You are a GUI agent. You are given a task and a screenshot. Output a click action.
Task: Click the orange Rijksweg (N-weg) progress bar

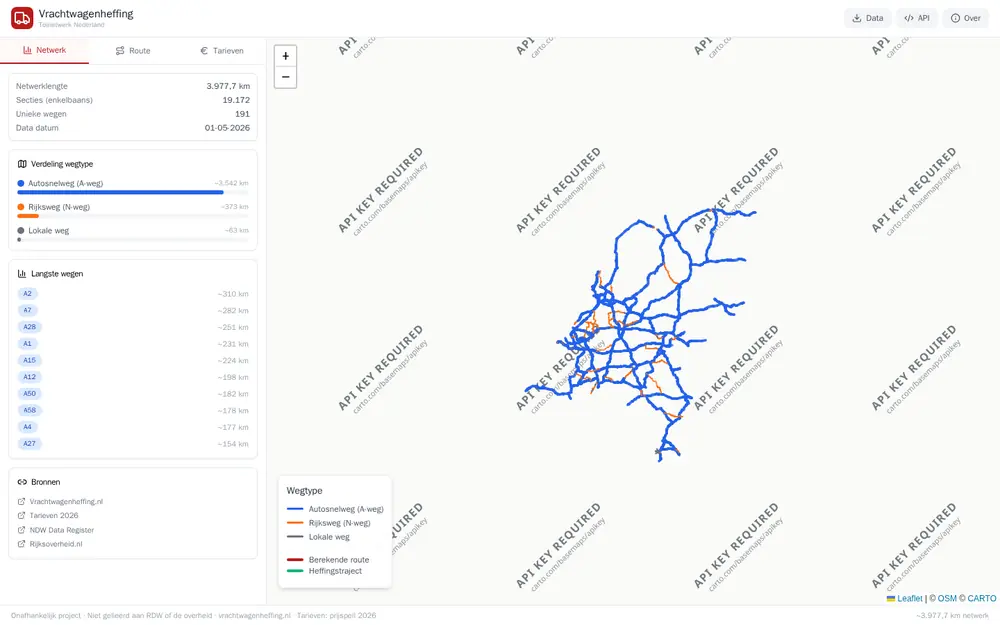(28, 216)
